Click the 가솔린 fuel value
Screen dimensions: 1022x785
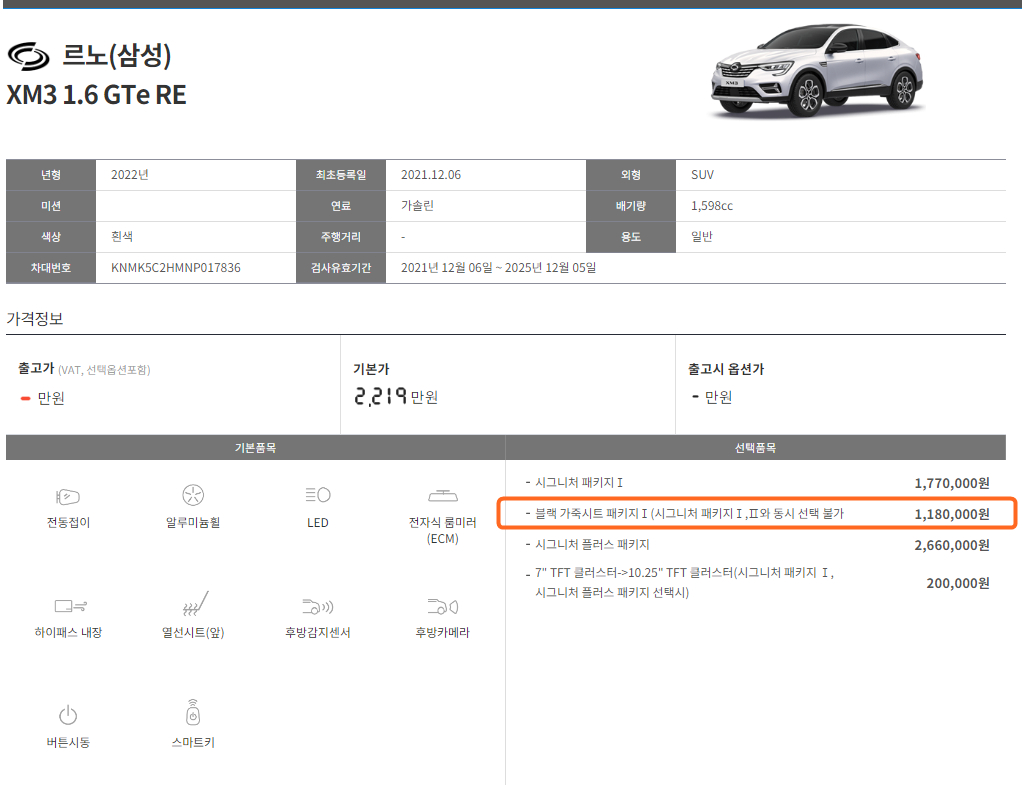pyautogui.click(x=418, y=205)
